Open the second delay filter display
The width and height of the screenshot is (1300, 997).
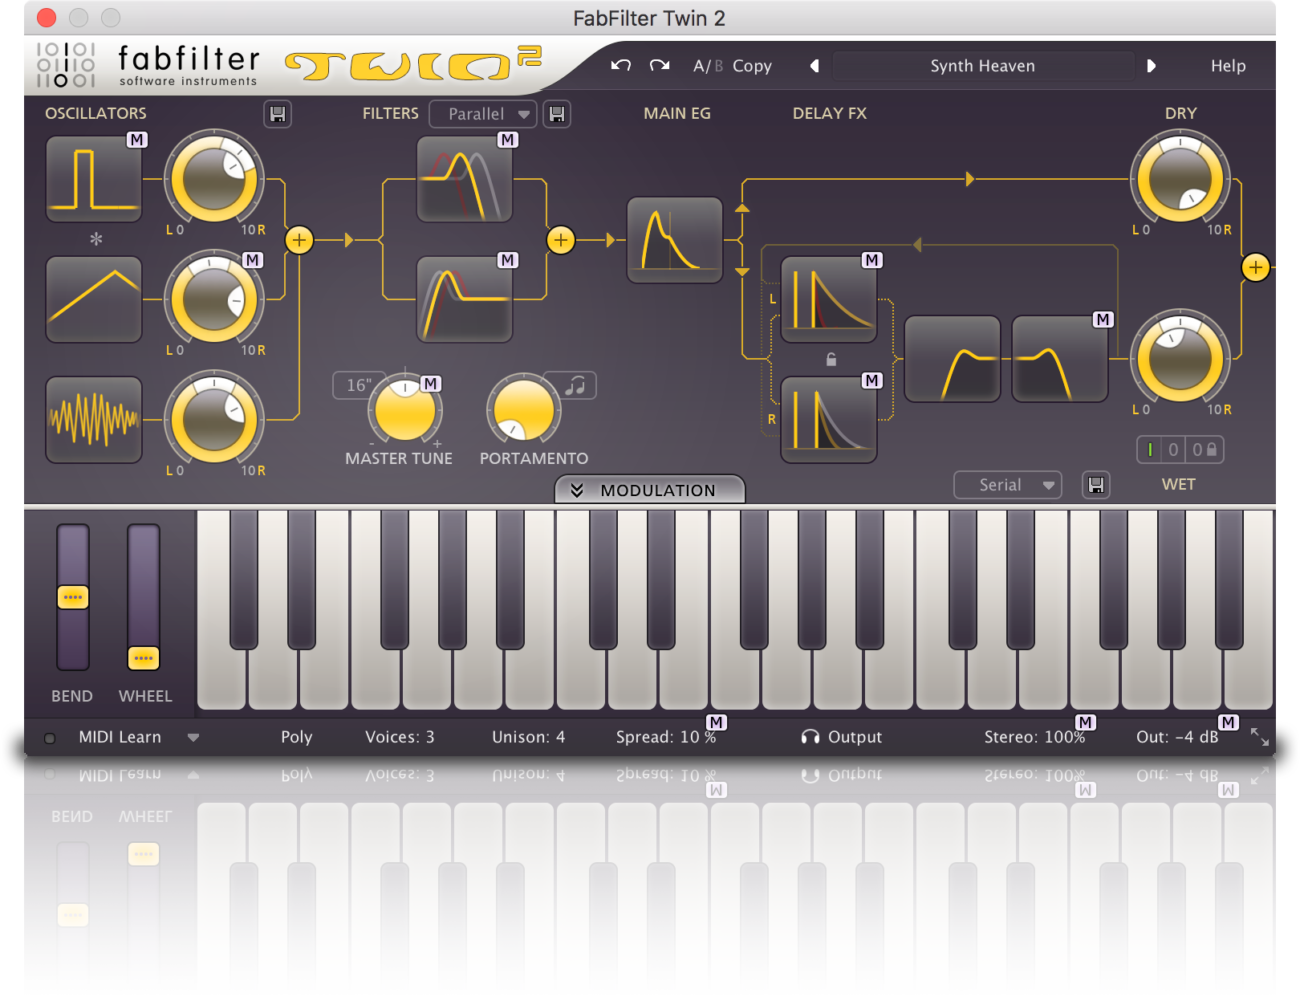[x=1060, y=359]
